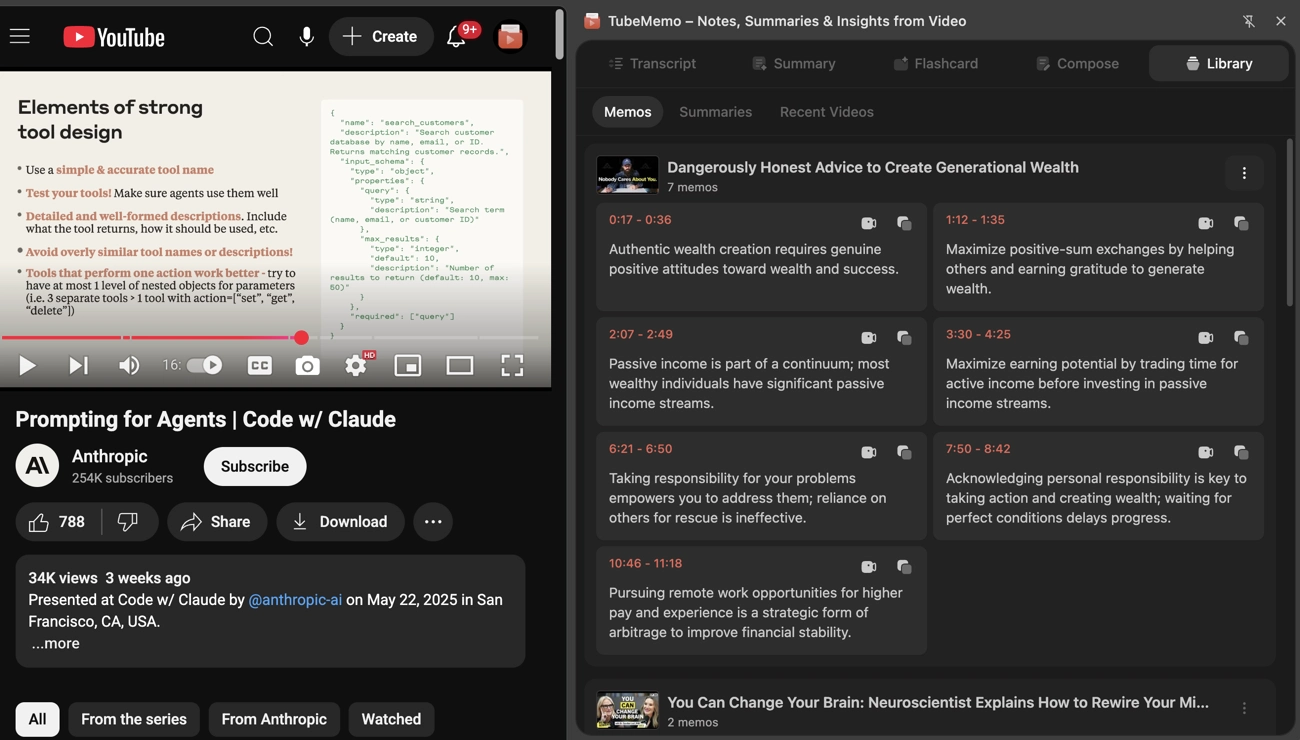The width and height of the screenshot is (1300, 740).
Task: Dislike the video
Action: 129,522
